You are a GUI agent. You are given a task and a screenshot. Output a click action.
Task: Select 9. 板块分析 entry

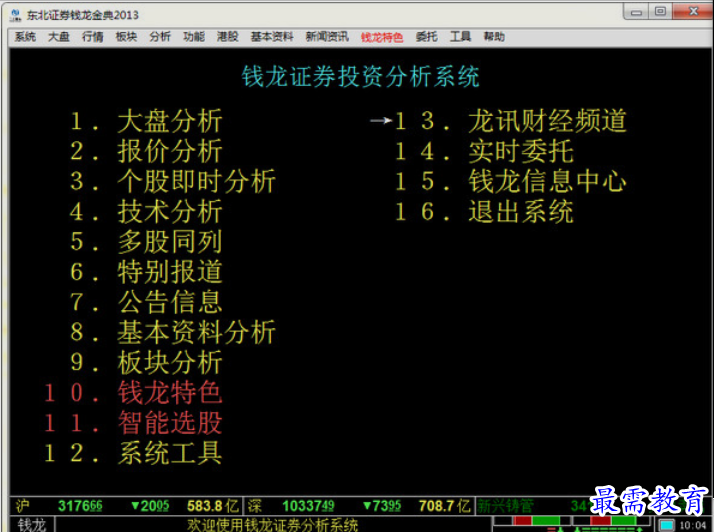[146, 363]
